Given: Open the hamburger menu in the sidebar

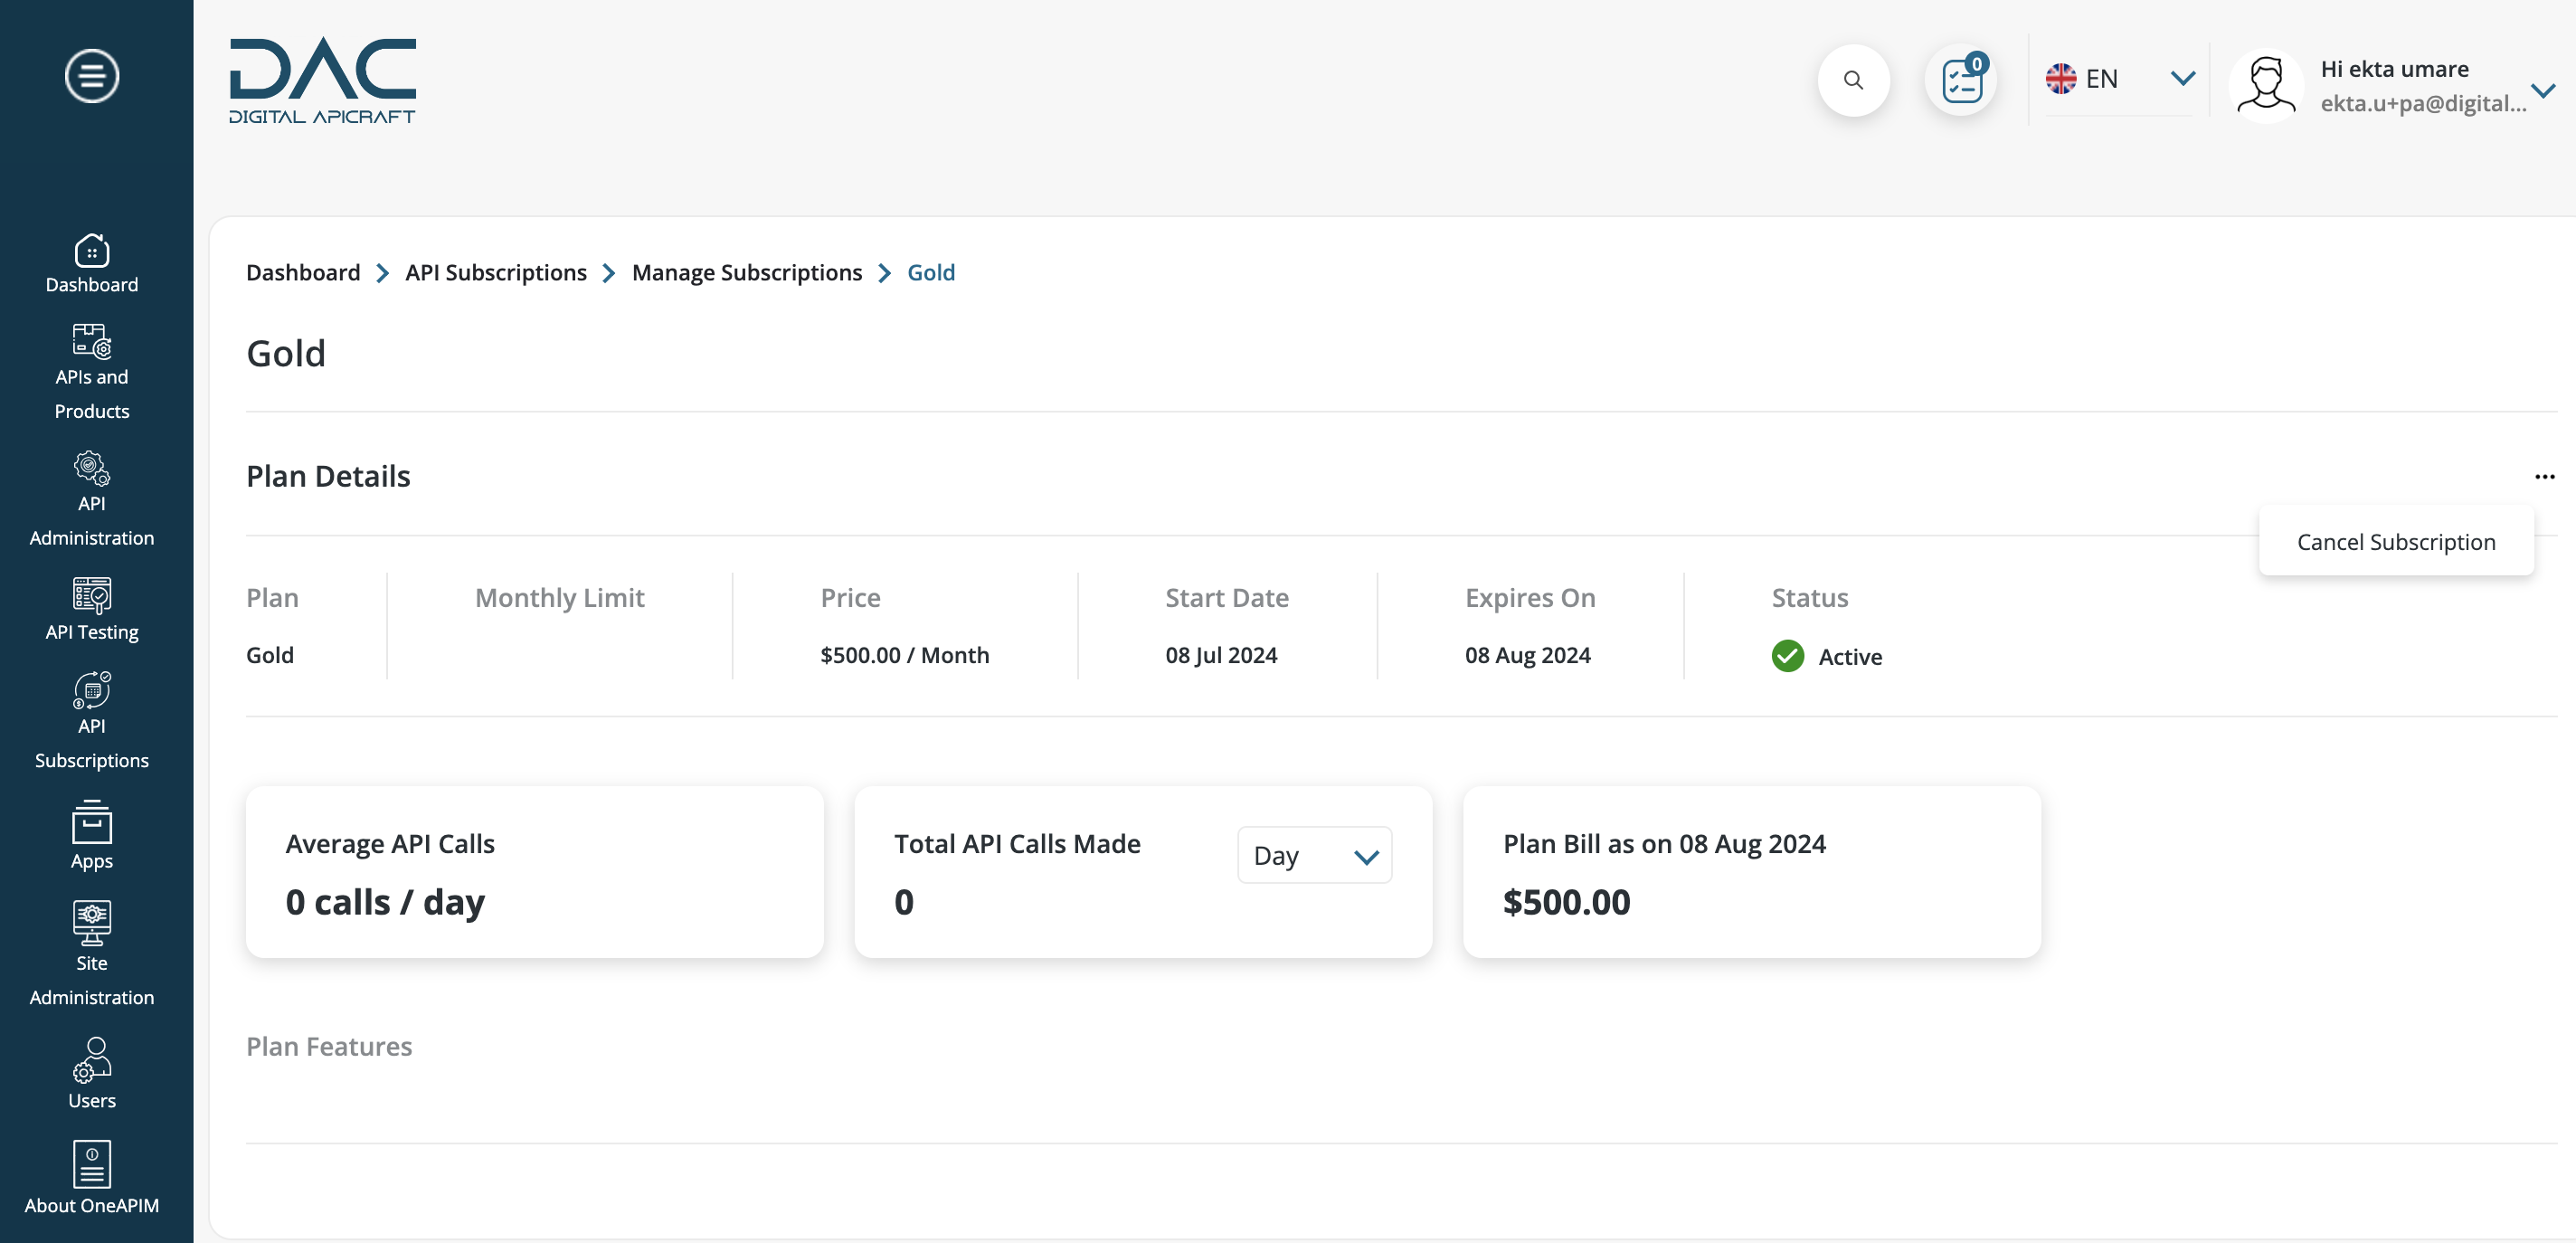Looking at the screenshot, I should point(92,75).
